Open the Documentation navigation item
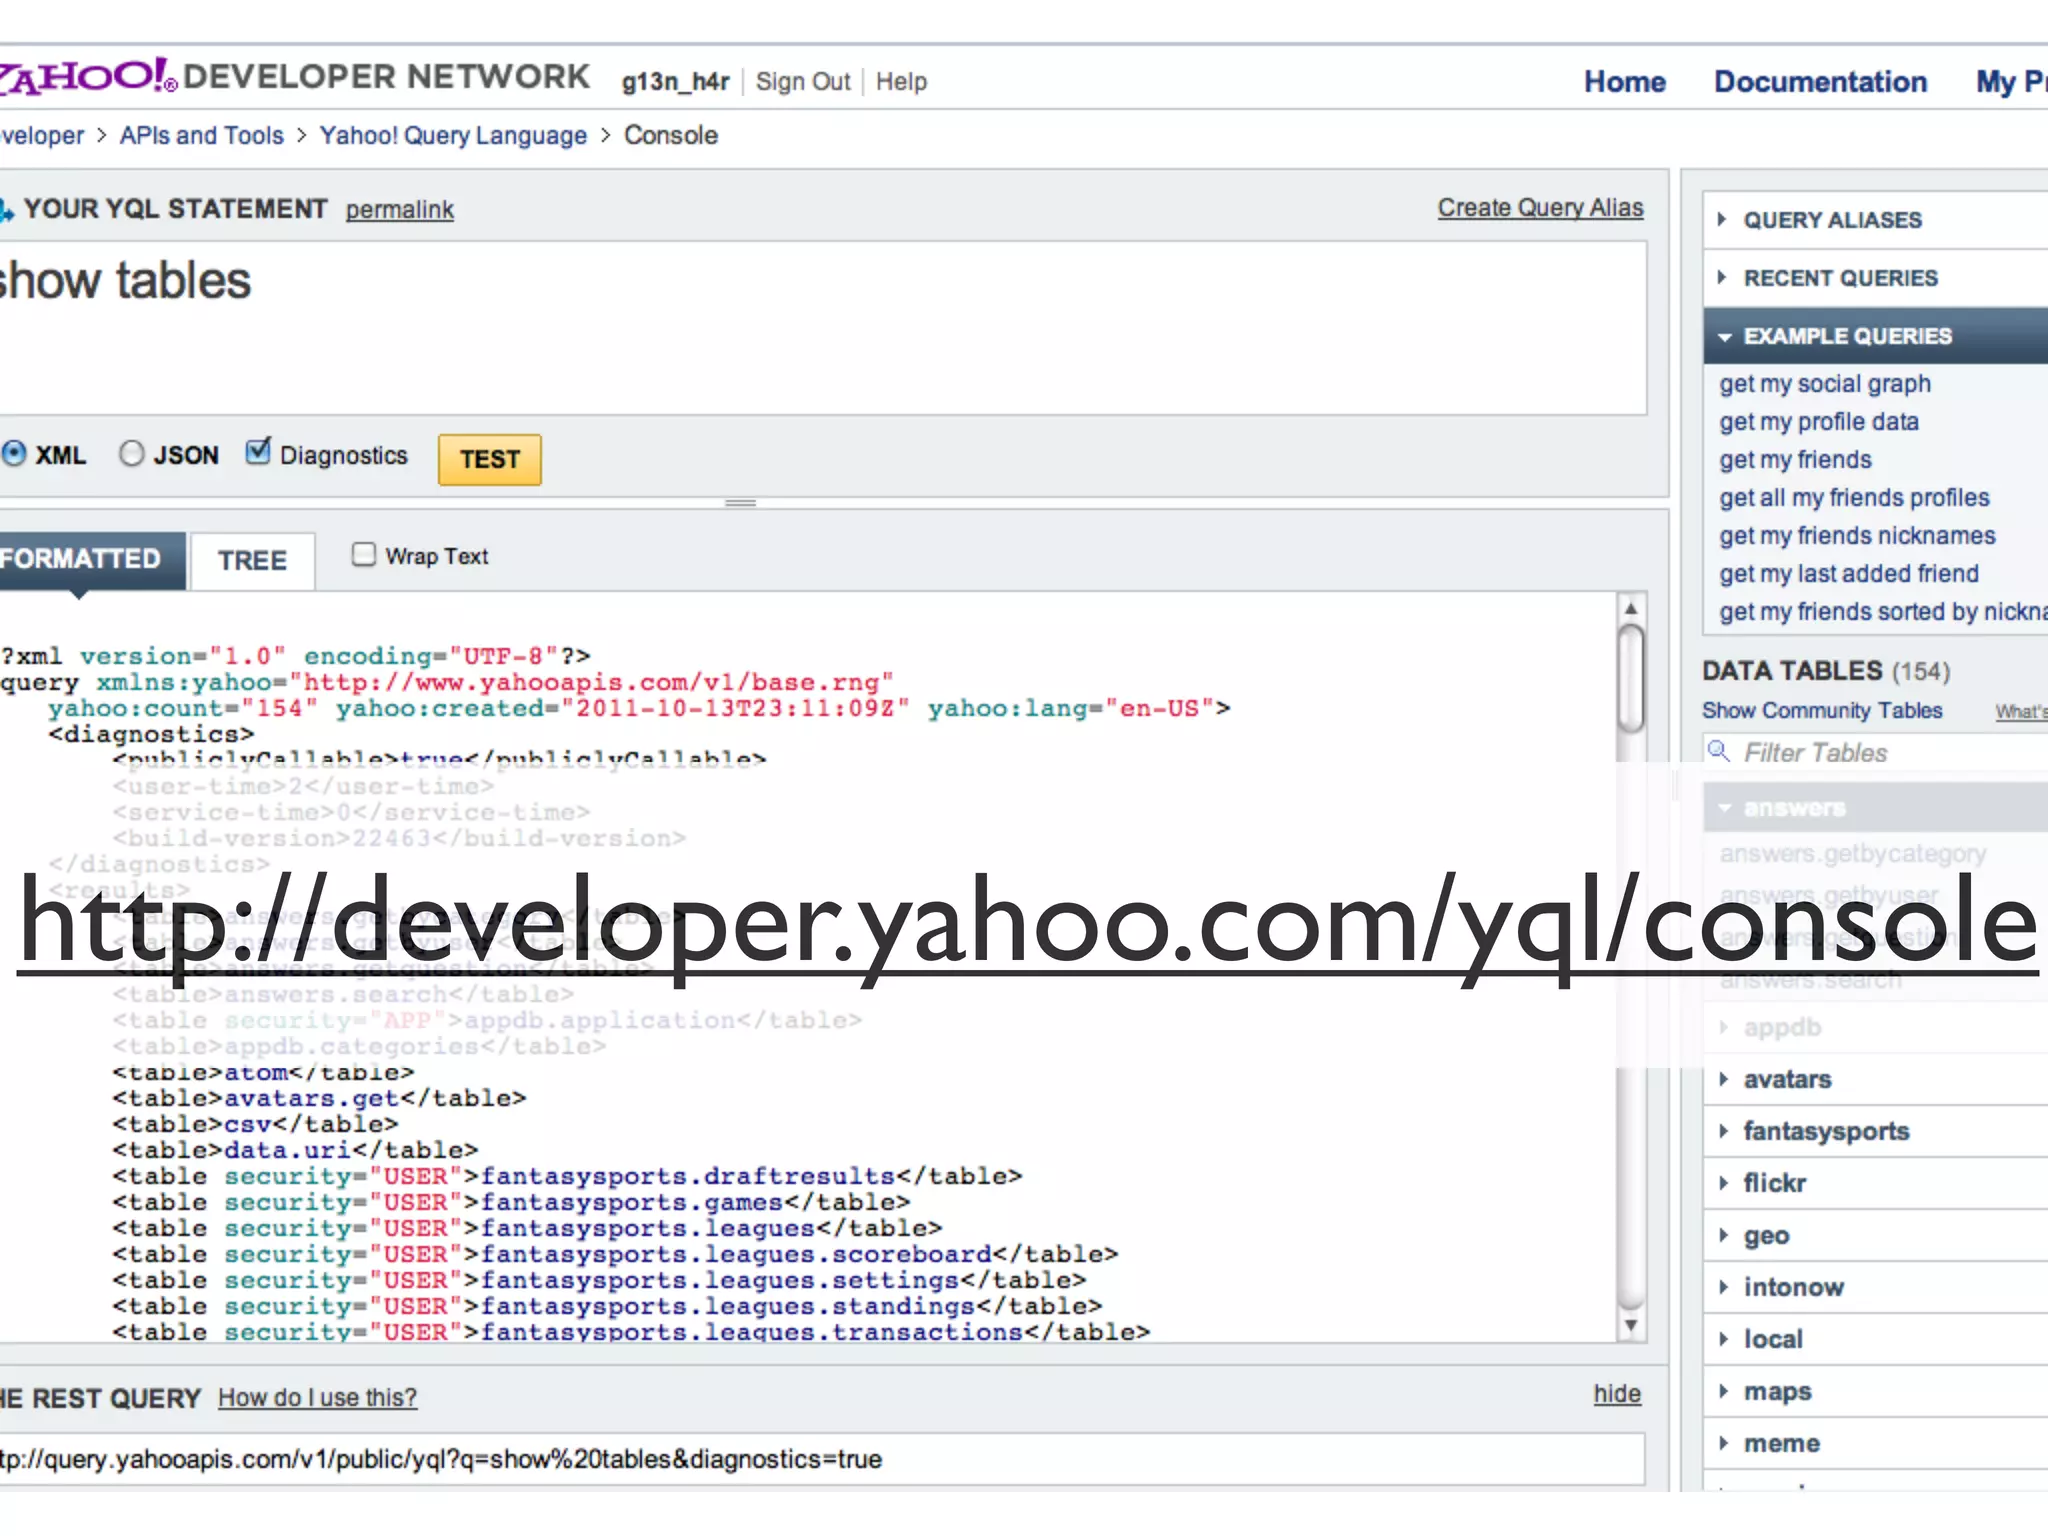The image size is (2048, 1536). pos(1821,82)
